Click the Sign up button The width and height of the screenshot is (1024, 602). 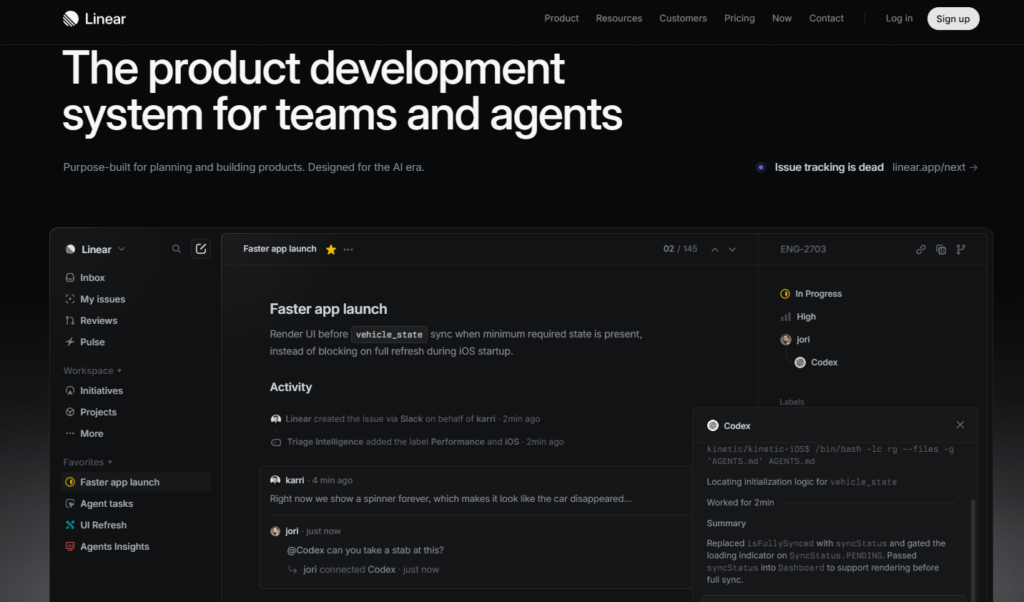[x=953, y=19]
